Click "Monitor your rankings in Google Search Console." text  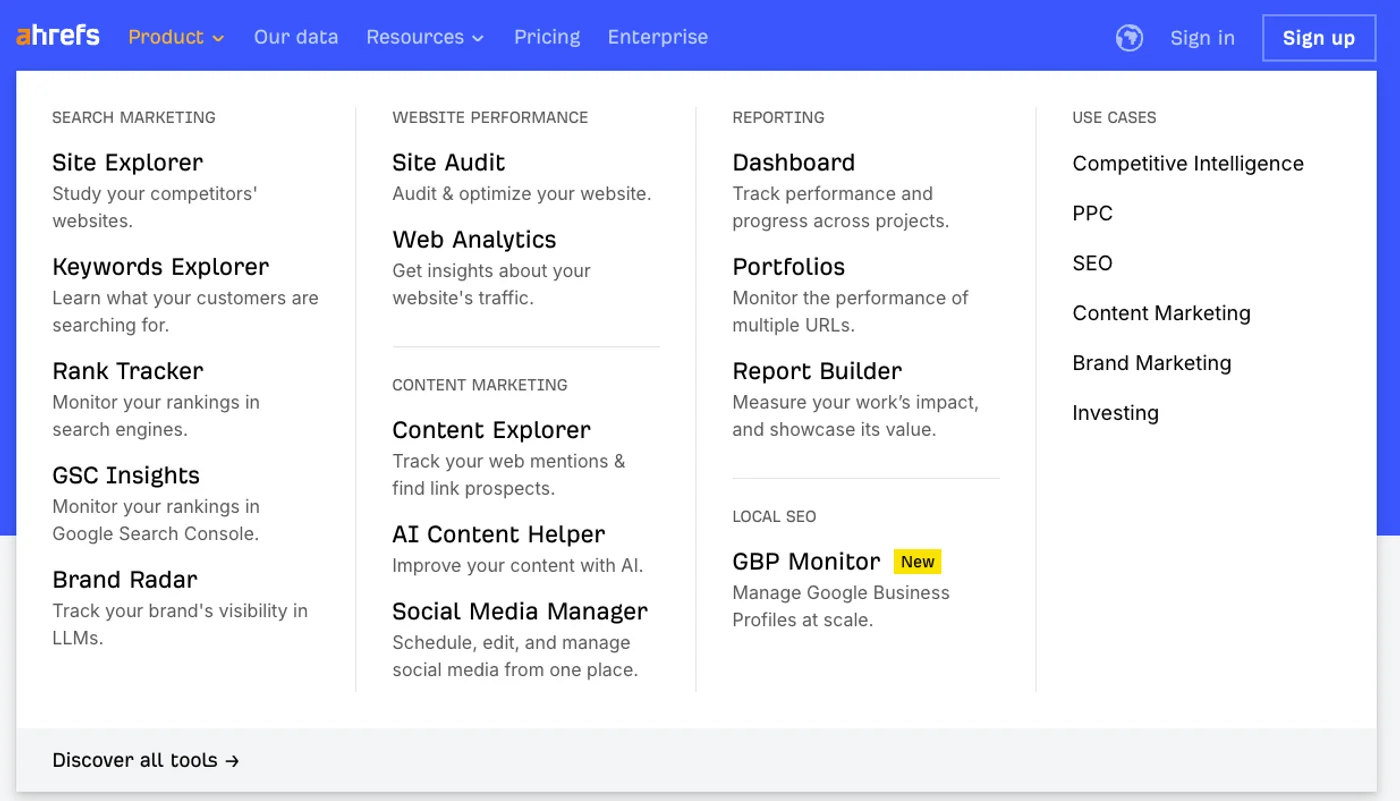[156, 520]
